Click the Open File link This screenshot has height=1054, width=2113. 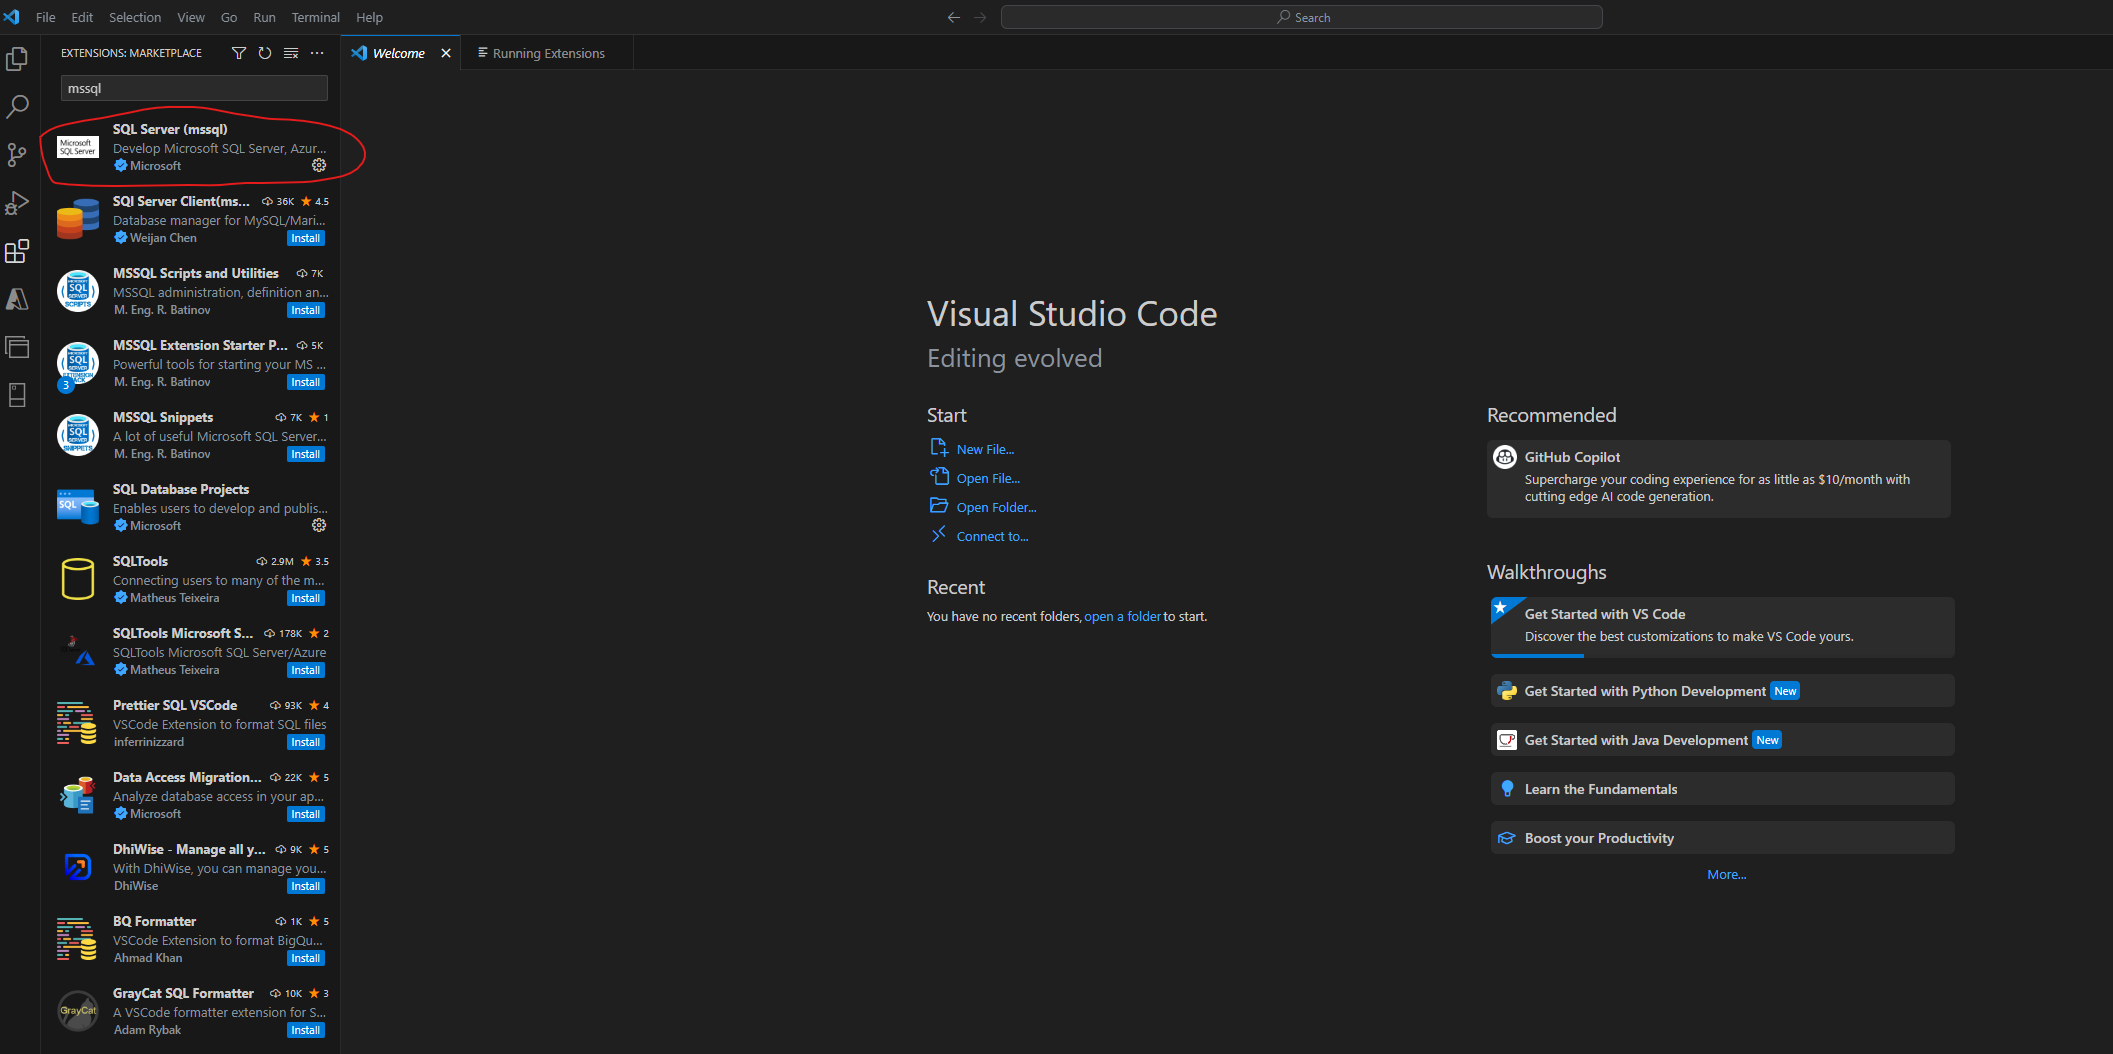click(x=988, y=478)
